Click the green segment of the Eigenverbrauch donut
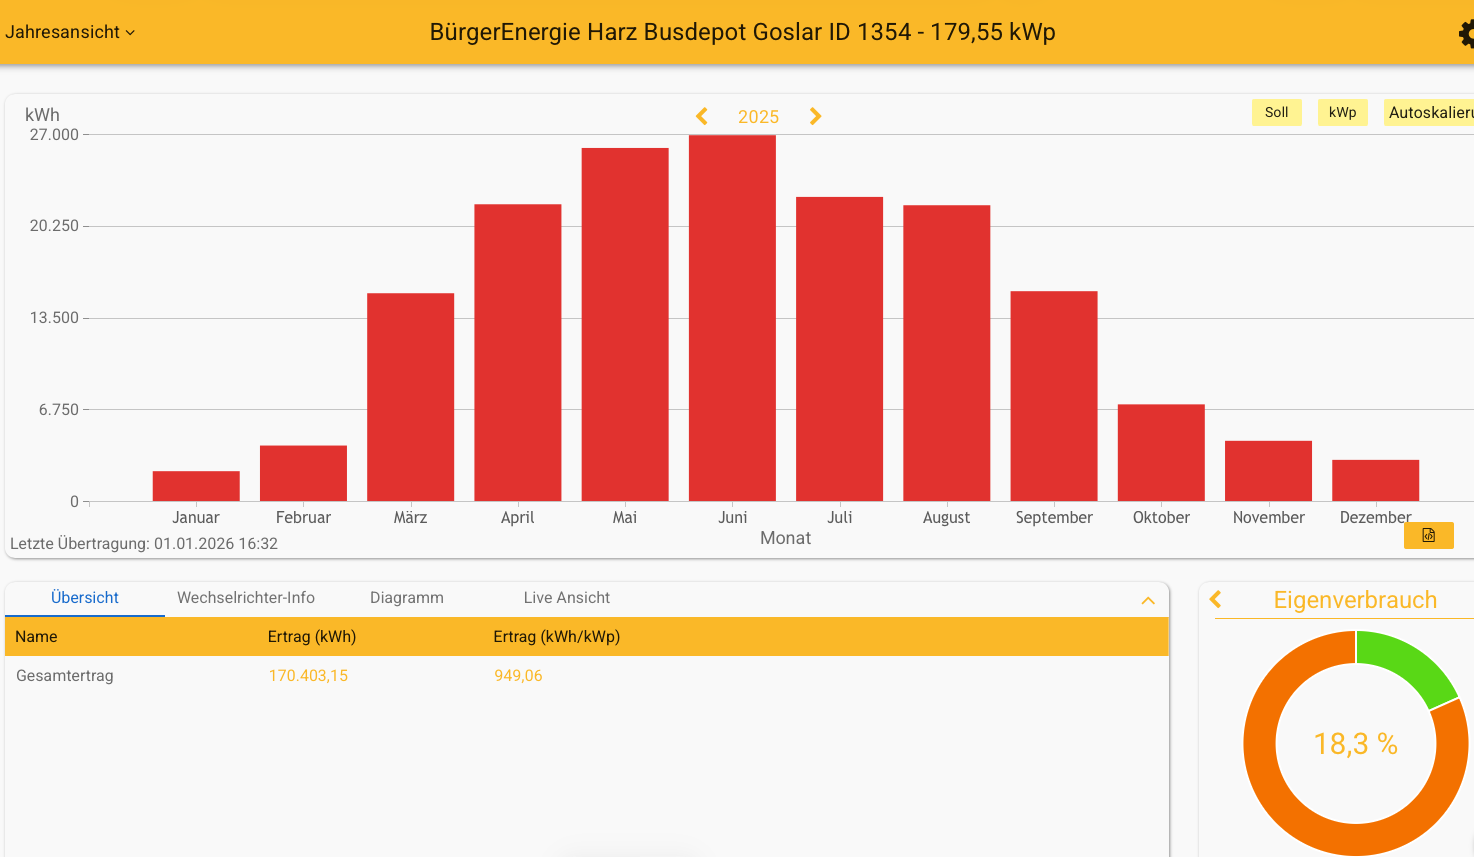The height and width of the screenshot is (857, 1474). click(x=1405, y=664)
